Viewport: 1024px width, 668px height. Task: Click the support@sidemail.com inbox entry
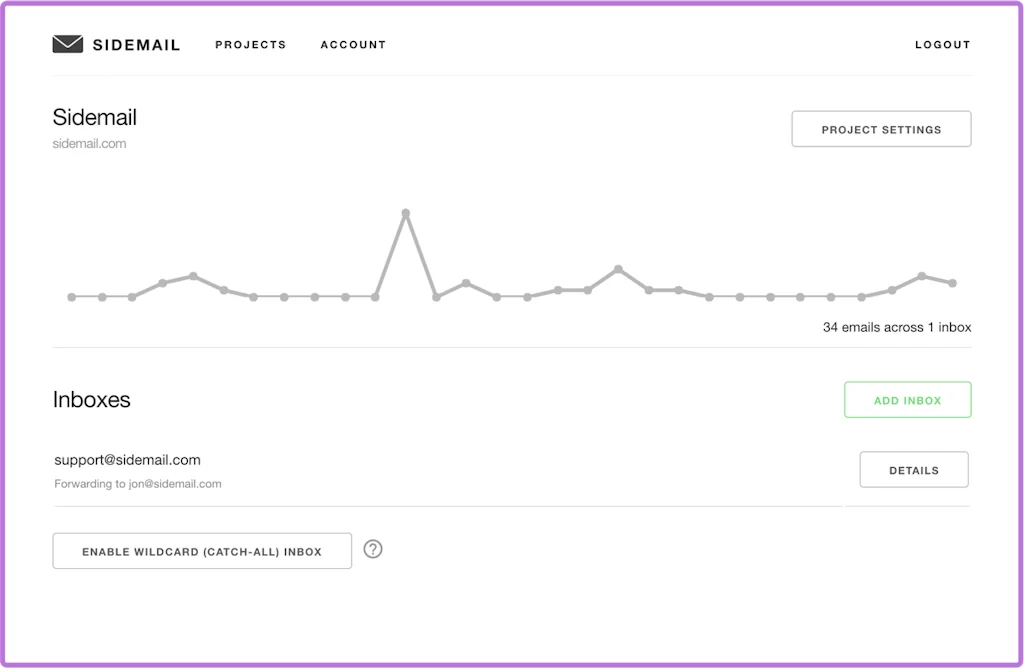coord(127,459)
